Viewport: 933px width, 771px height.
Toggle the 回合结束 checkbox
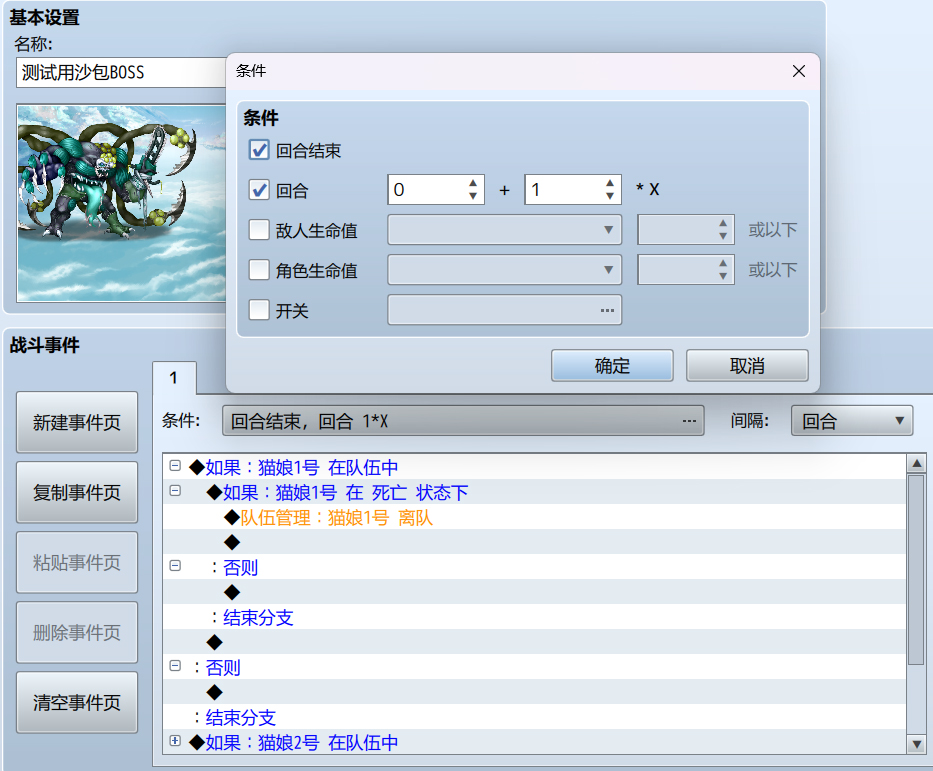[x=259, y=150]
